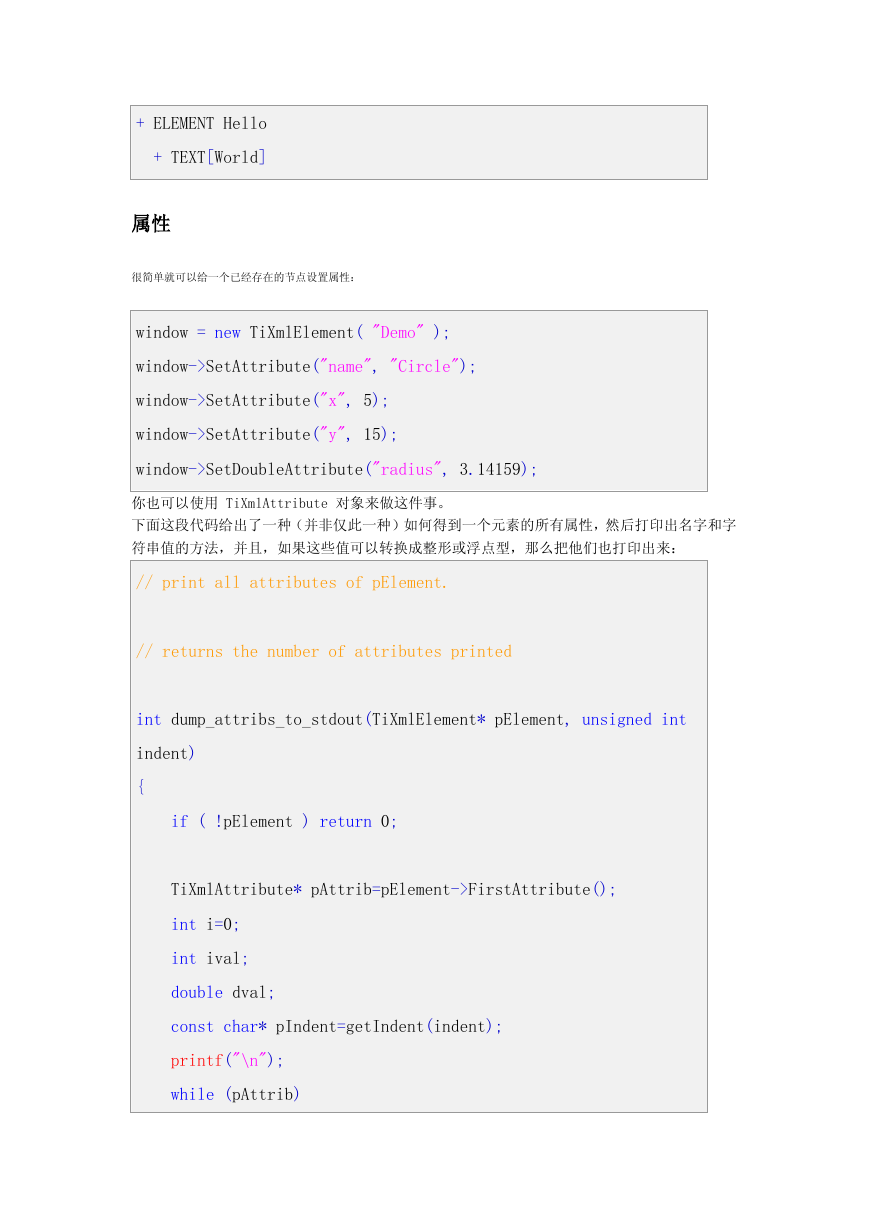Click the sentence mentioning TiXmlAttribute 对象
869x1228 pixels.
coord(289,503)
